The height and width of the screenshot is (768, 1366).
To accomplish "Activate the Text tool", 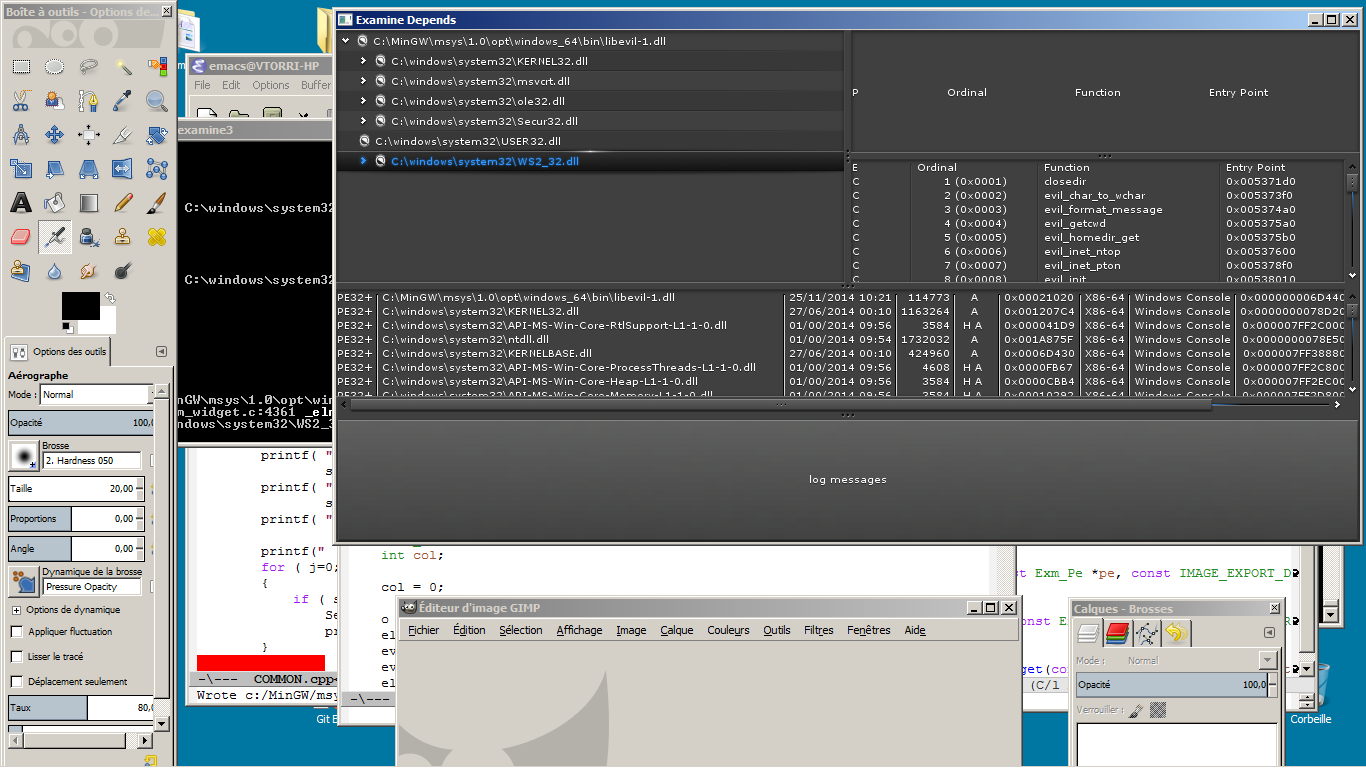I will click(21, 203).
